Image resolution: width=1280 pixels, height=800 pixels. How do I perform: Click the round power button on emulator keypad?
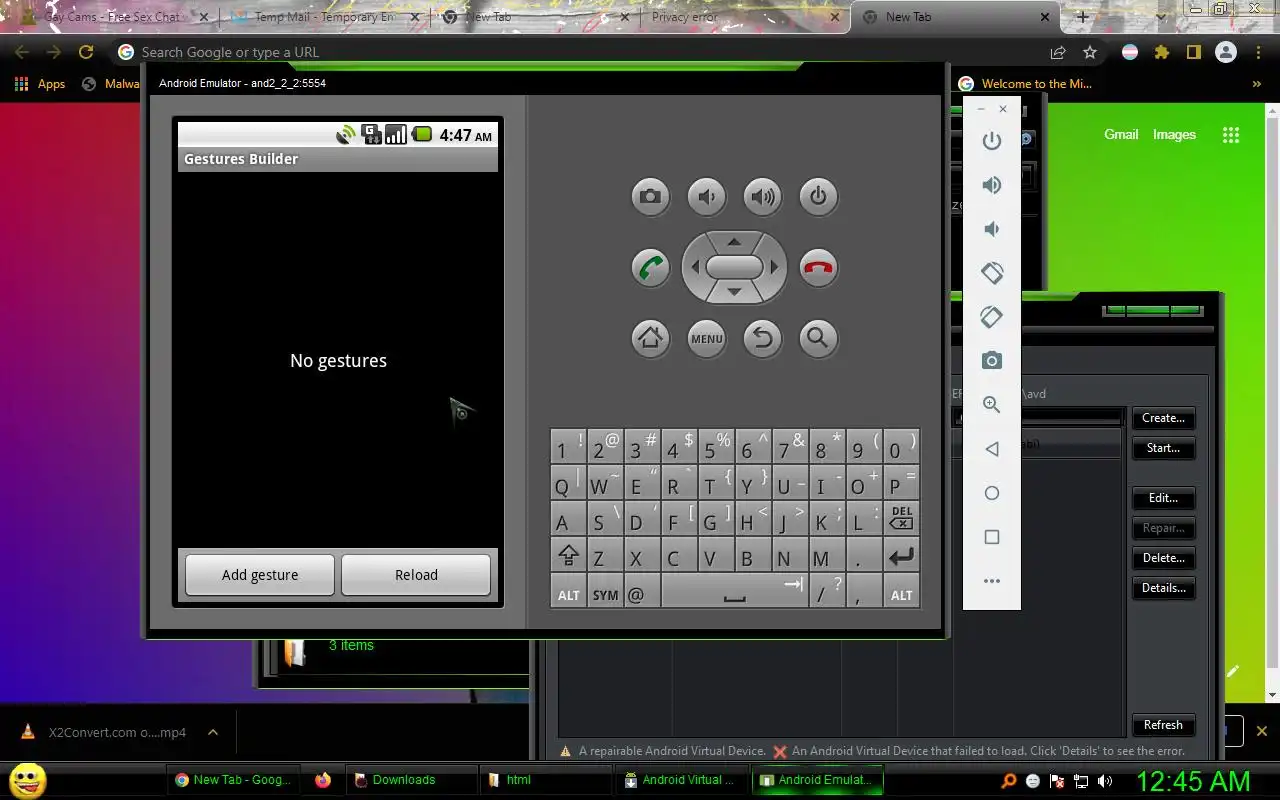(818, 196)
